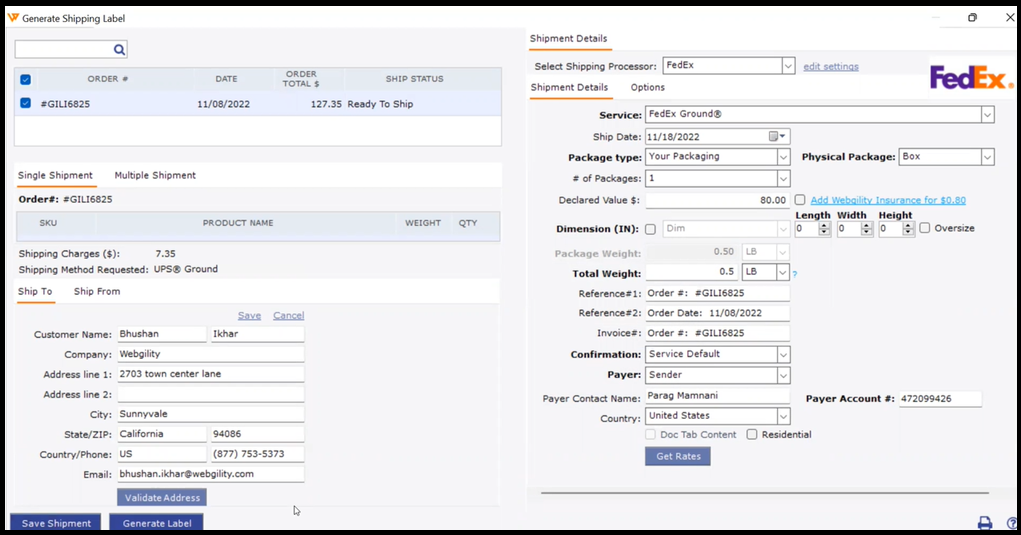
Task: Click the Declared Value input field
Action: click(x=717, y=200)
